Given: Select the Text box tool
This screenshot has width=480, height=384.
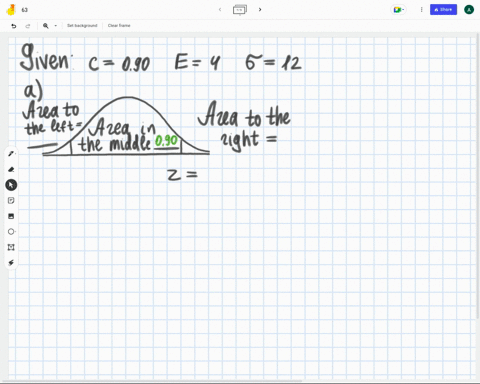Looking at the screenshot, I should pos(11,247).
